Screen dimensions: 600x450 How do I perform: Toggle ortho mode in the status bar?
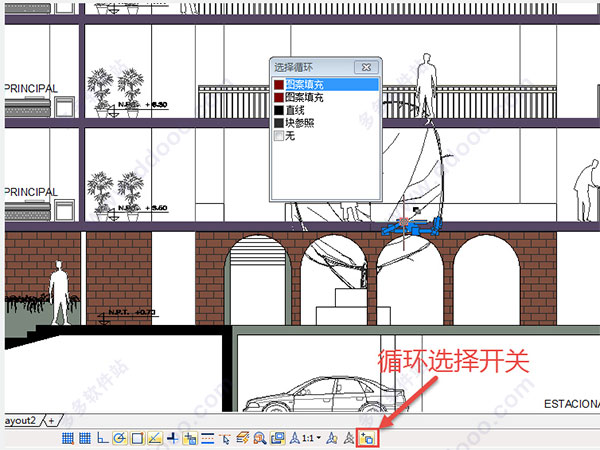[x=102, y=438]
